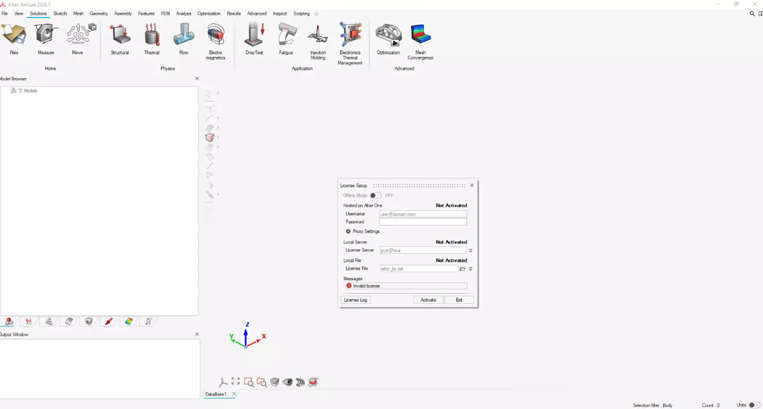Click the axis orientation icon in bottom toolbar
Viewport: 763px width, 409px height.
pos(223,382)
